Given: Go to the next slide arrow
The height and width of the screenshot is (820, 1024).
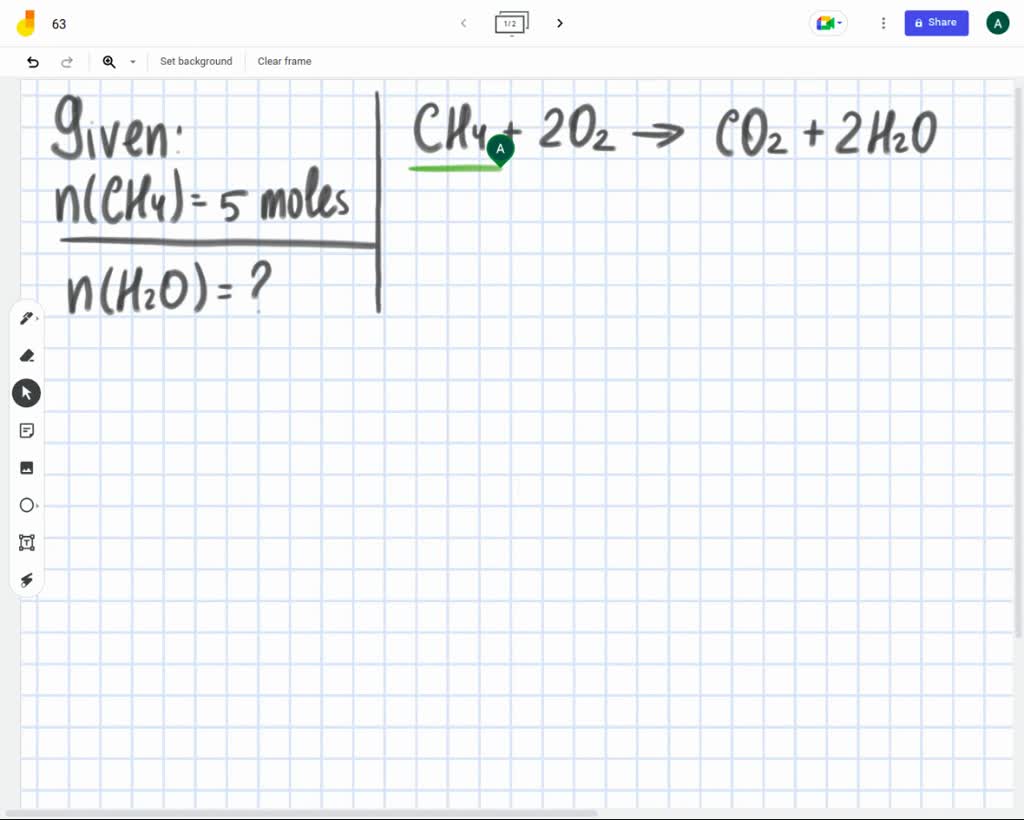Looking at the screenshot, I should coord(559,22).
